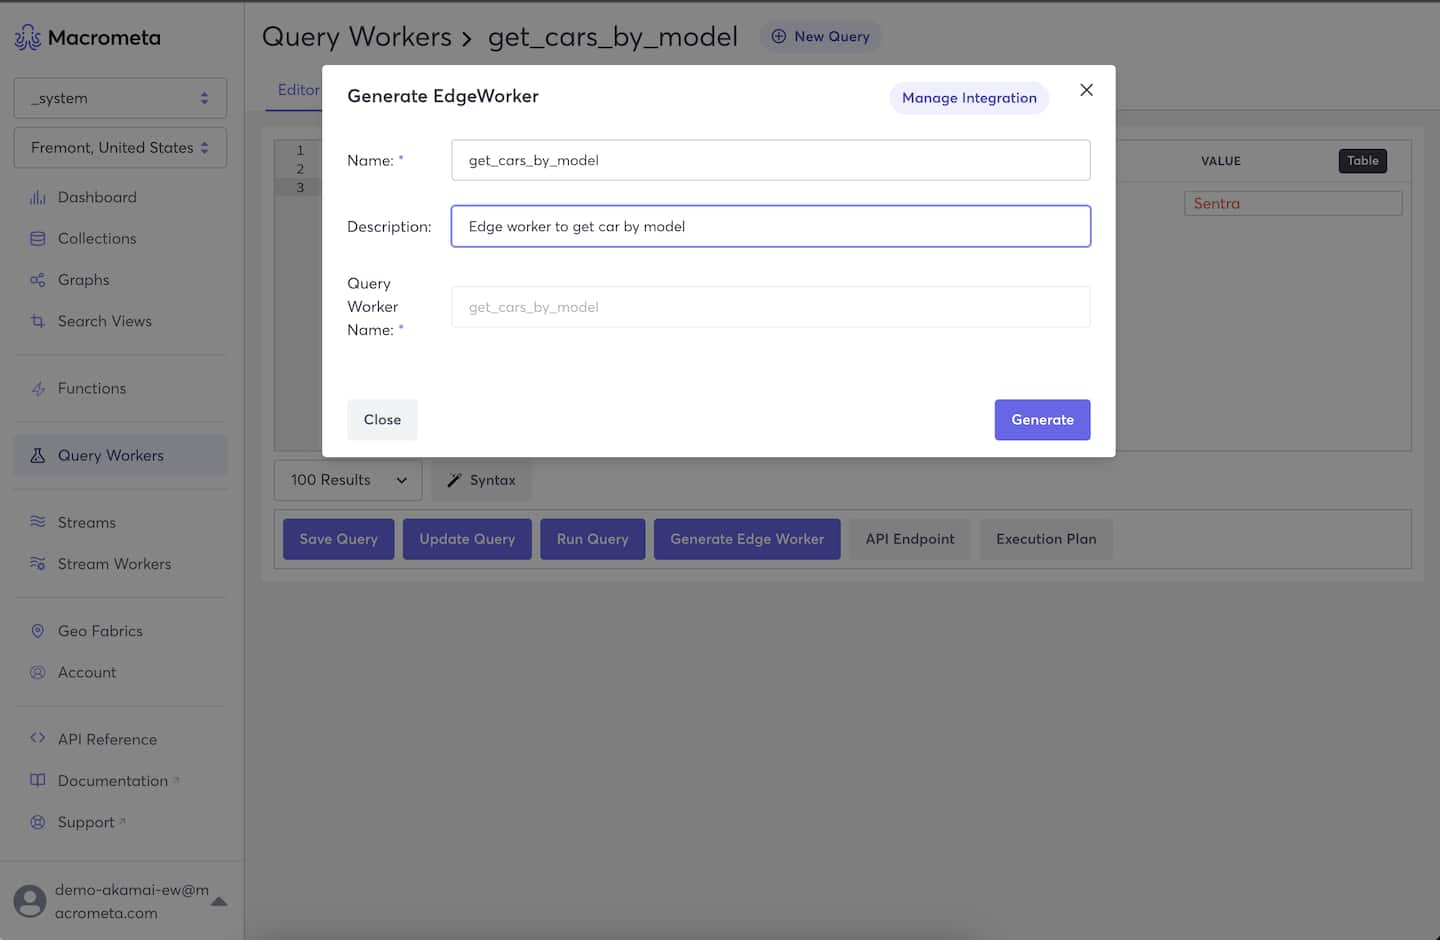Toggle the Table view button

(1362, 161)
